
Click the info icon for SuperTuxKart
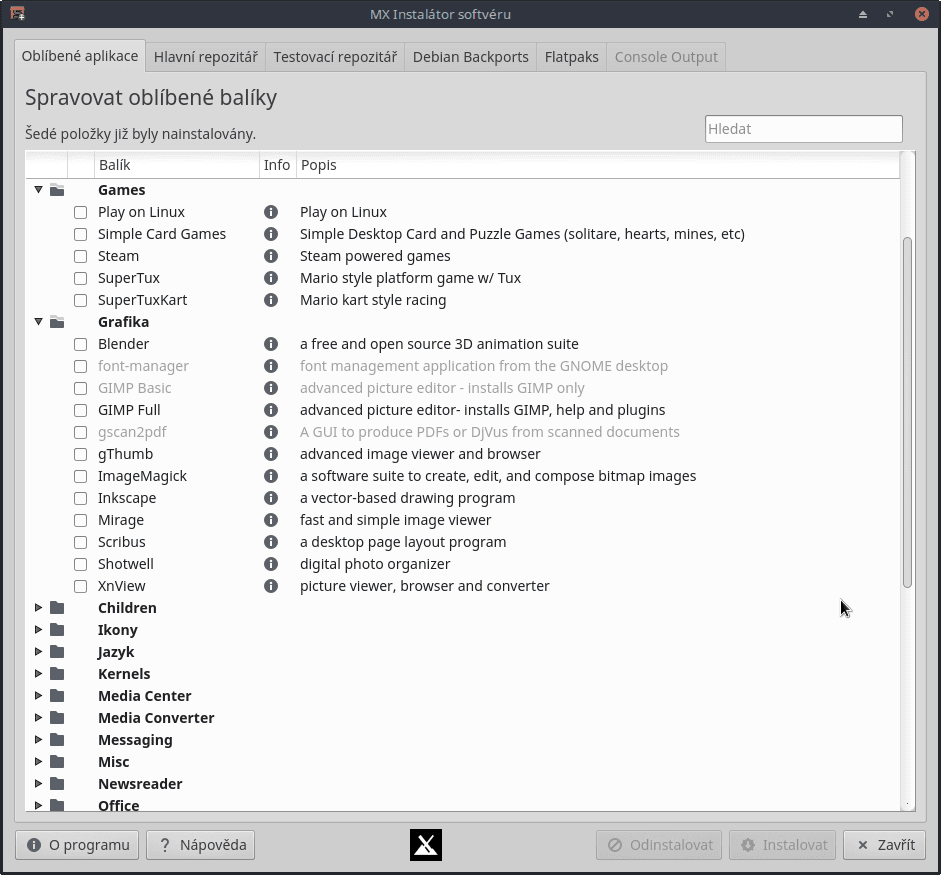coord(270,300)
